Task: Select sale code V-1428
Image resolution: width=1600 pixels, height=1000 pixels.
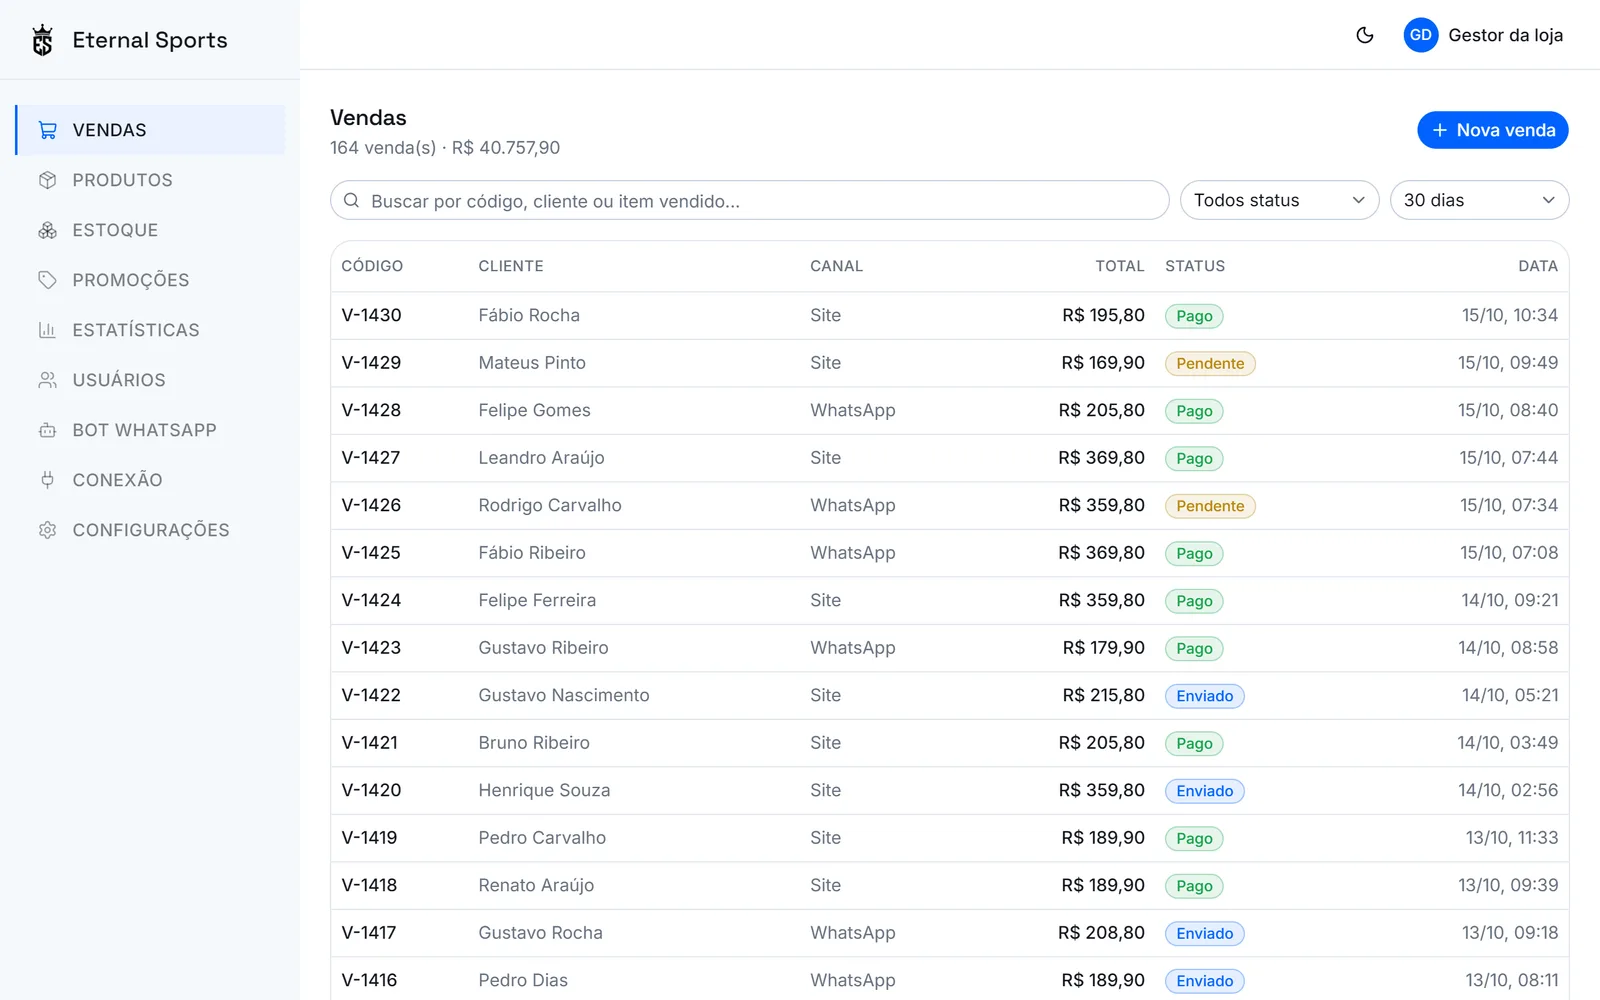Action: pyautogui.click(x=371, y=410)
